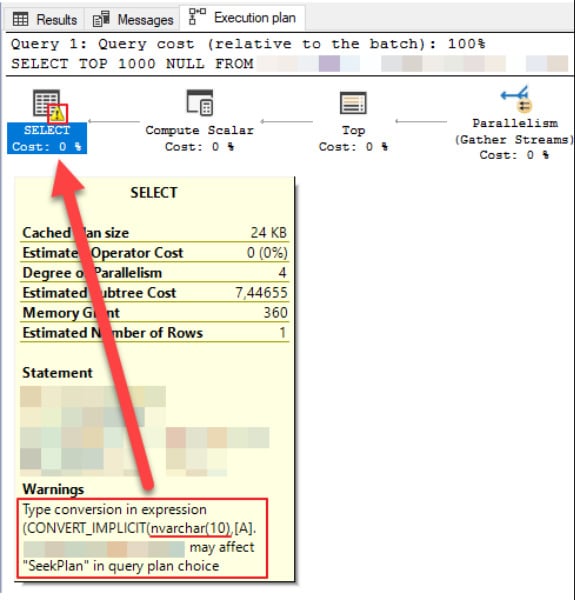The width and height of the screenshot is (575, 600).
Task: Click the Messages tab icon
Action: click(x=101, y=19)
